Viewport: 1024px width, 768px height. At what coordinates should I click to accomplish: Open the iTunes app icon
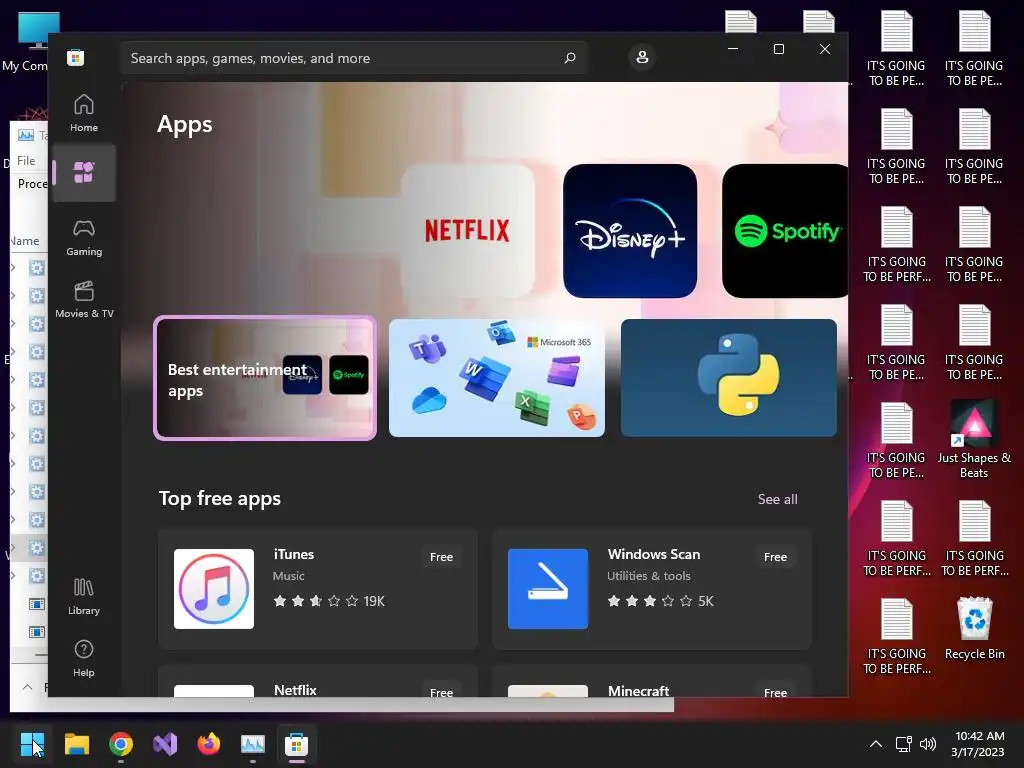point(214,589)
